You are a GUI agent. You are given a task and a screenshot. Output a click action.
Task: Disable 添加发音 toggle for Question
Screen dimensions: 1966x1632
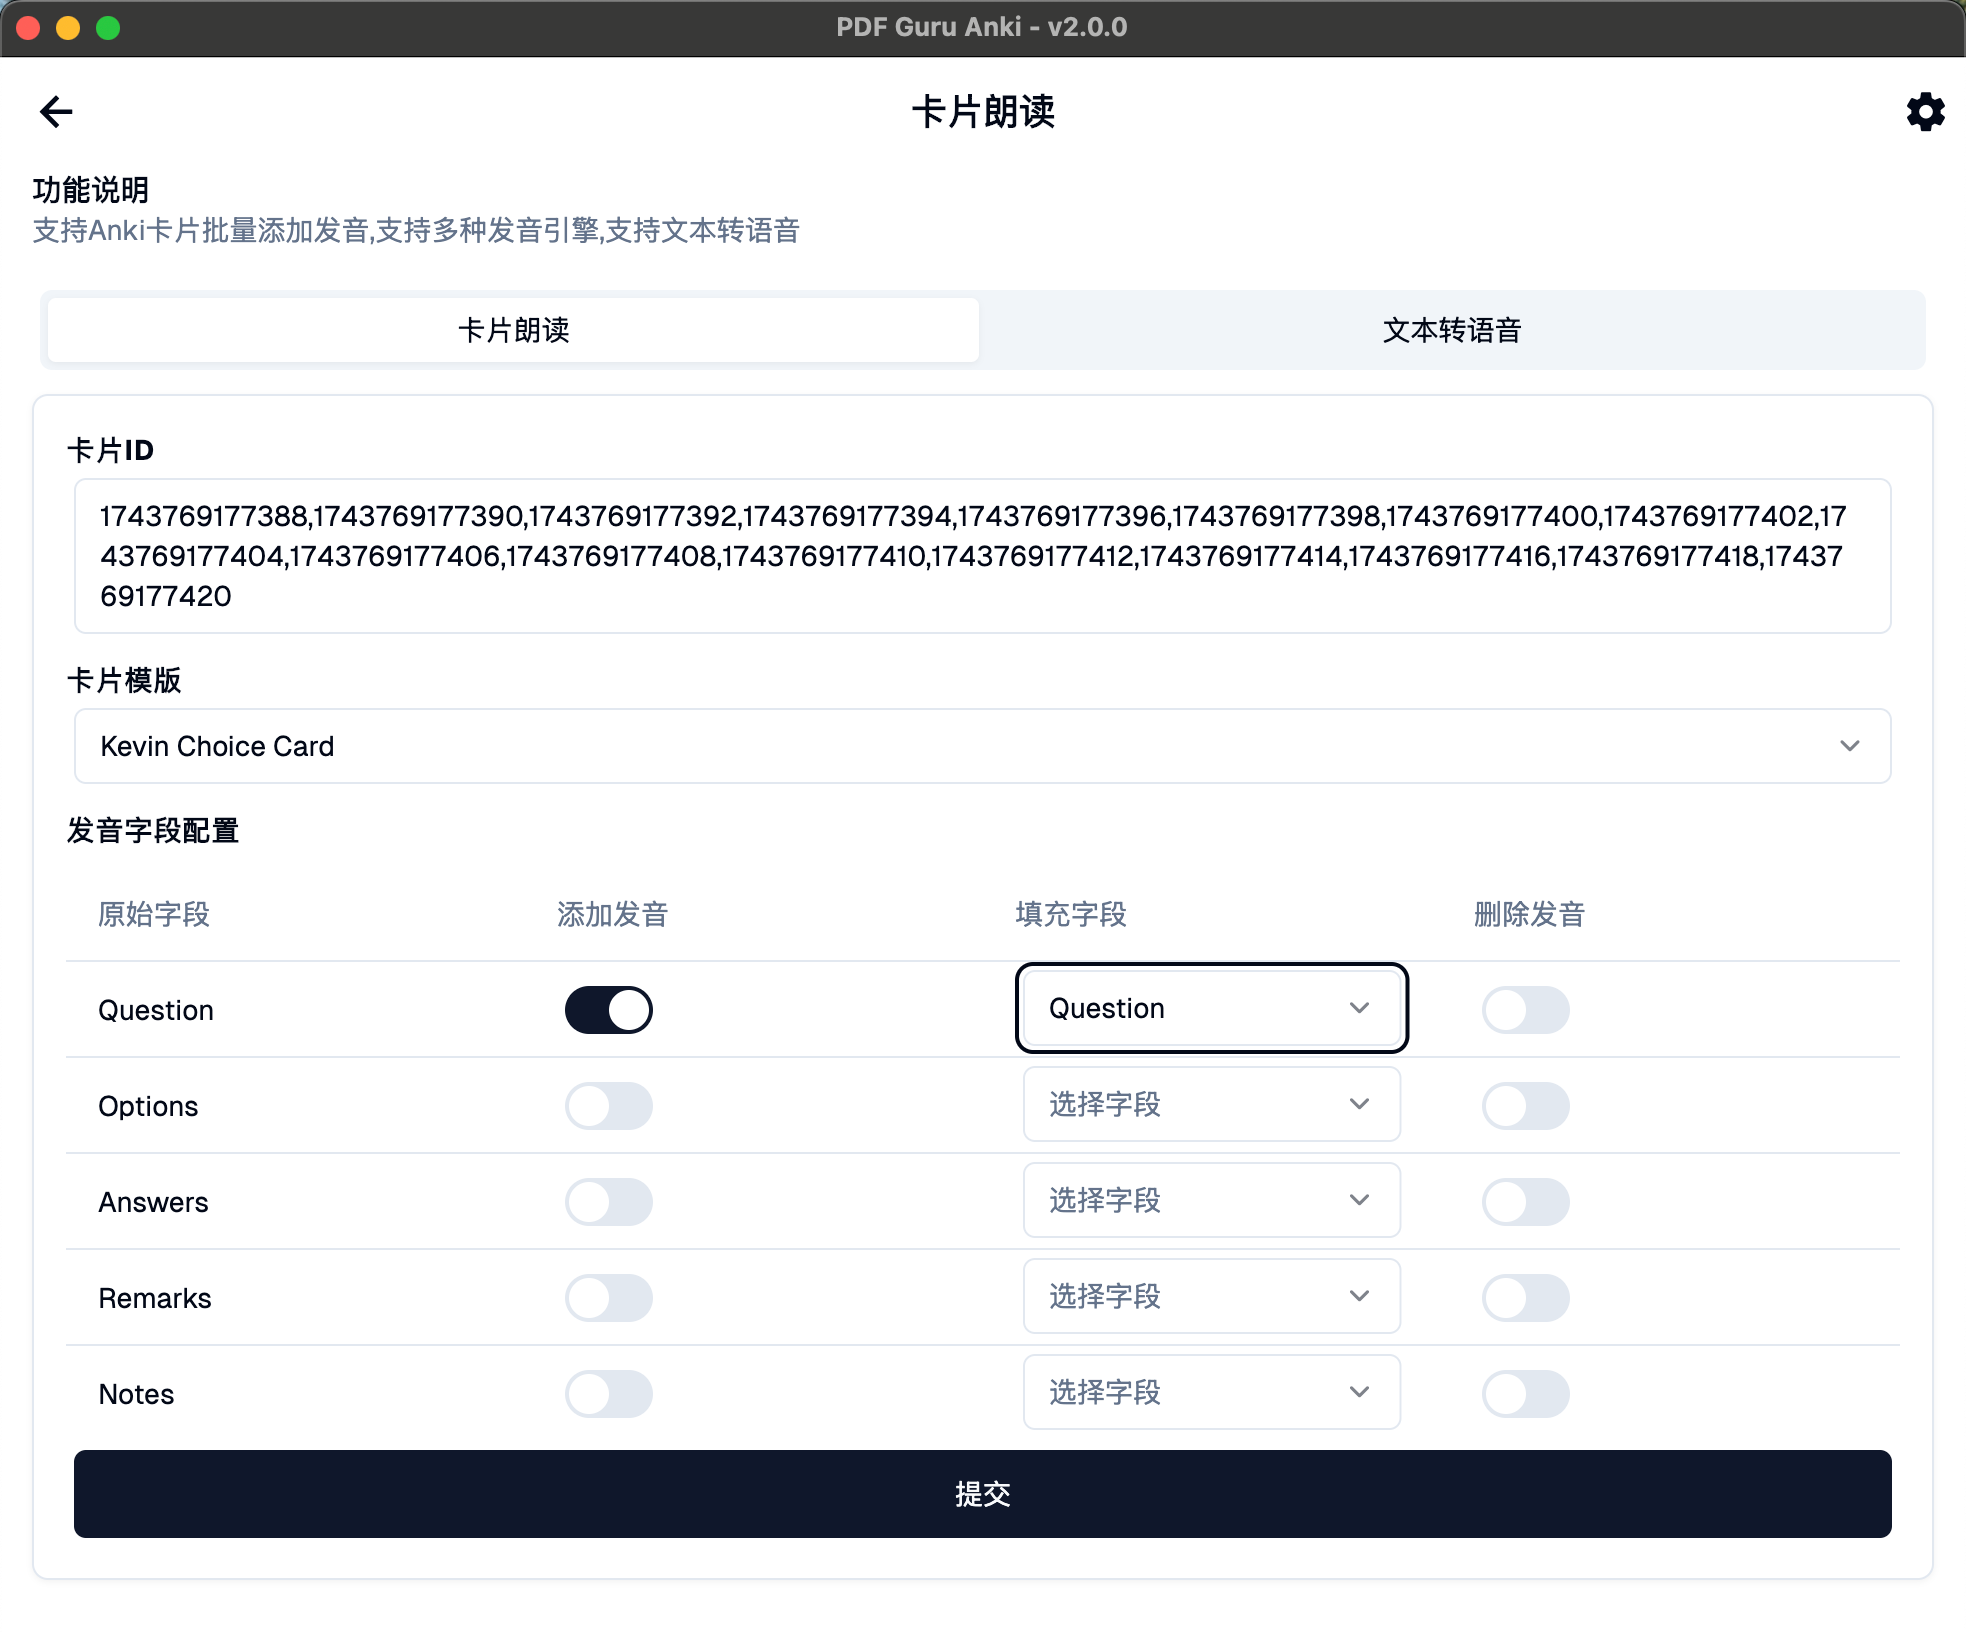click(x=609, y=1010)
